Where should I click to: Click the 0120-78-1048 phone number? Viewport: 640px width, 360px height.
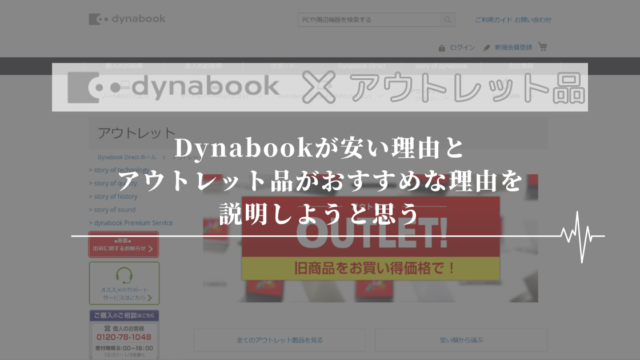124,337
